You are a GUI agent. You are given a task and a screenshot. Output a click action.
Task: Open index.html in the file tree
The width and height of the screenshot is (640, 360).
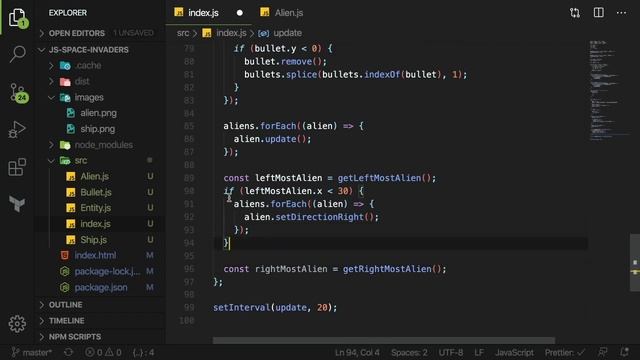tap(95, 256)
